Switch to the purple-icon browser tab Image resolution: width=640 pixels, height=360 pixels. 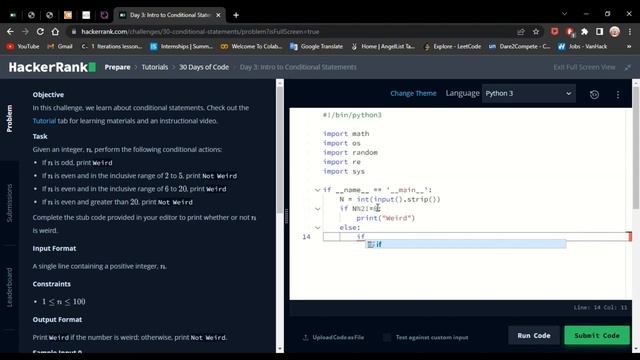point(104,15)
